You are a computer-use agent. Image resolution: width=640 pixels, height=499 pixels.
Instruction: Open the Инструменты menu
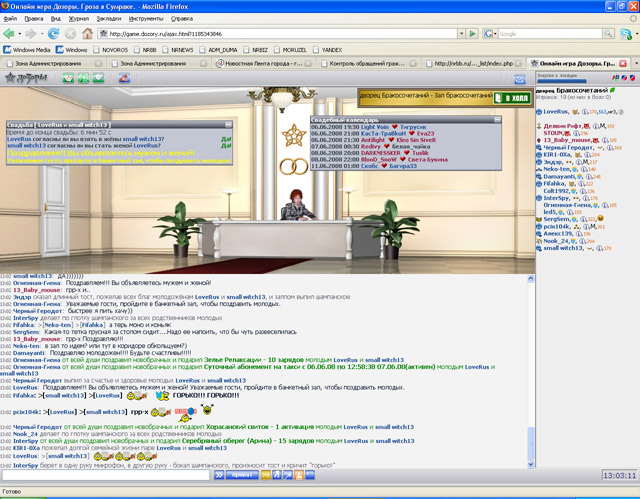(146, 19)
